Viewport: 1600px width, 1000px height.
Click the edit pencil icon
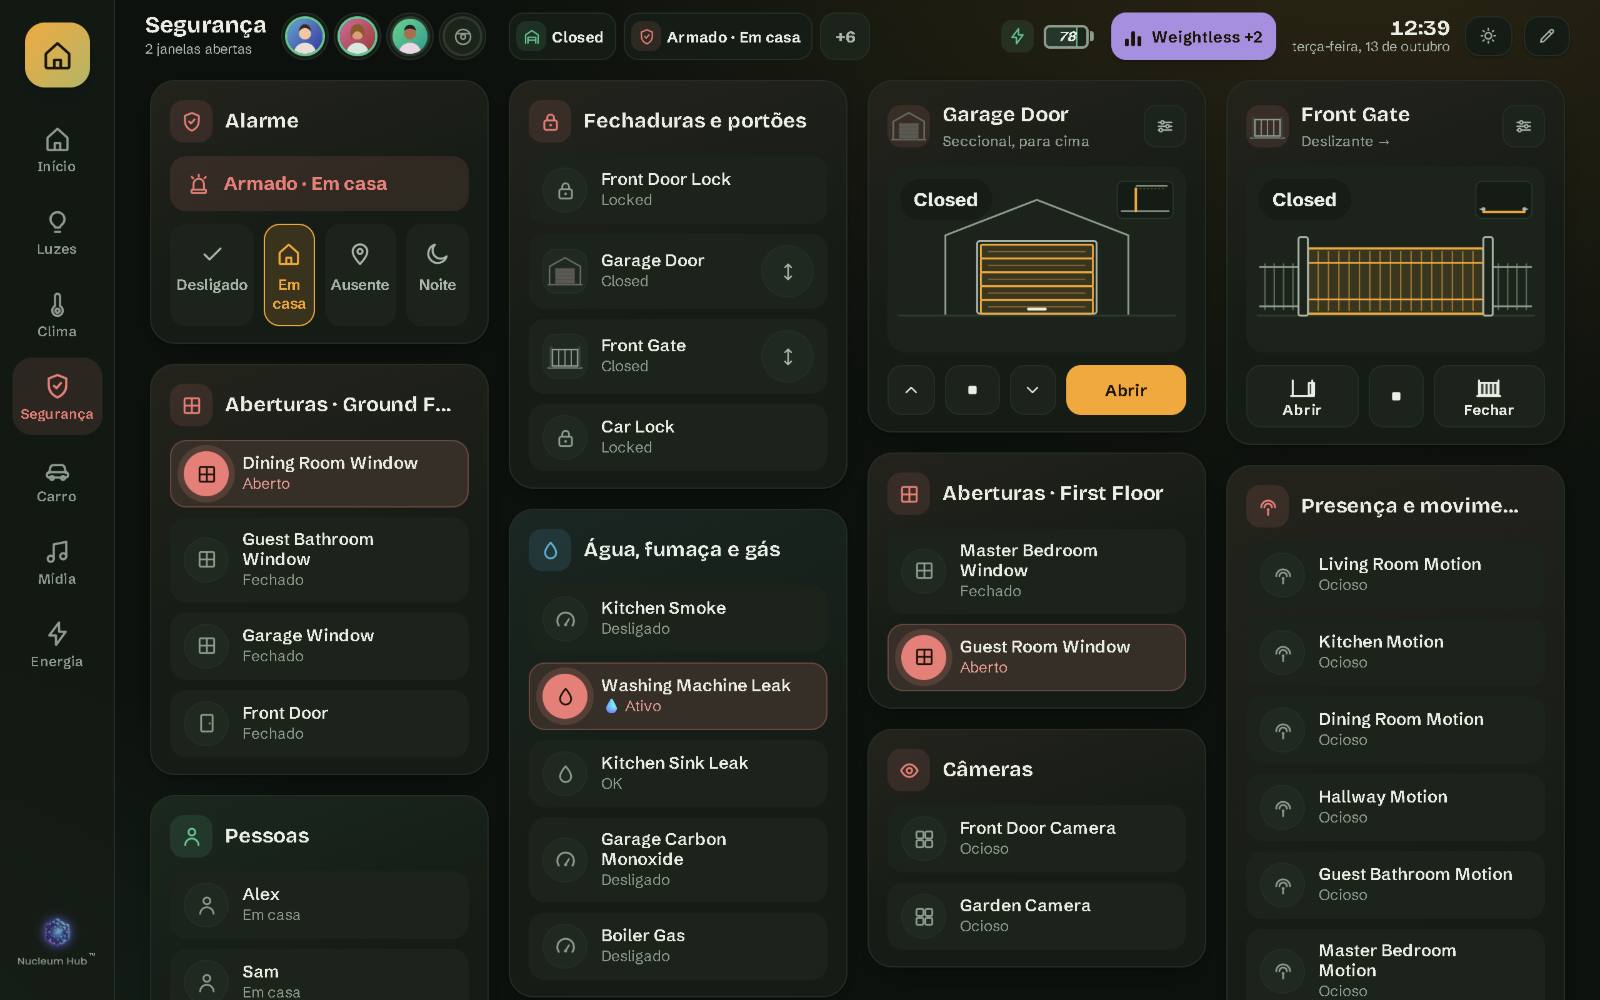[x=1547, y=36]
